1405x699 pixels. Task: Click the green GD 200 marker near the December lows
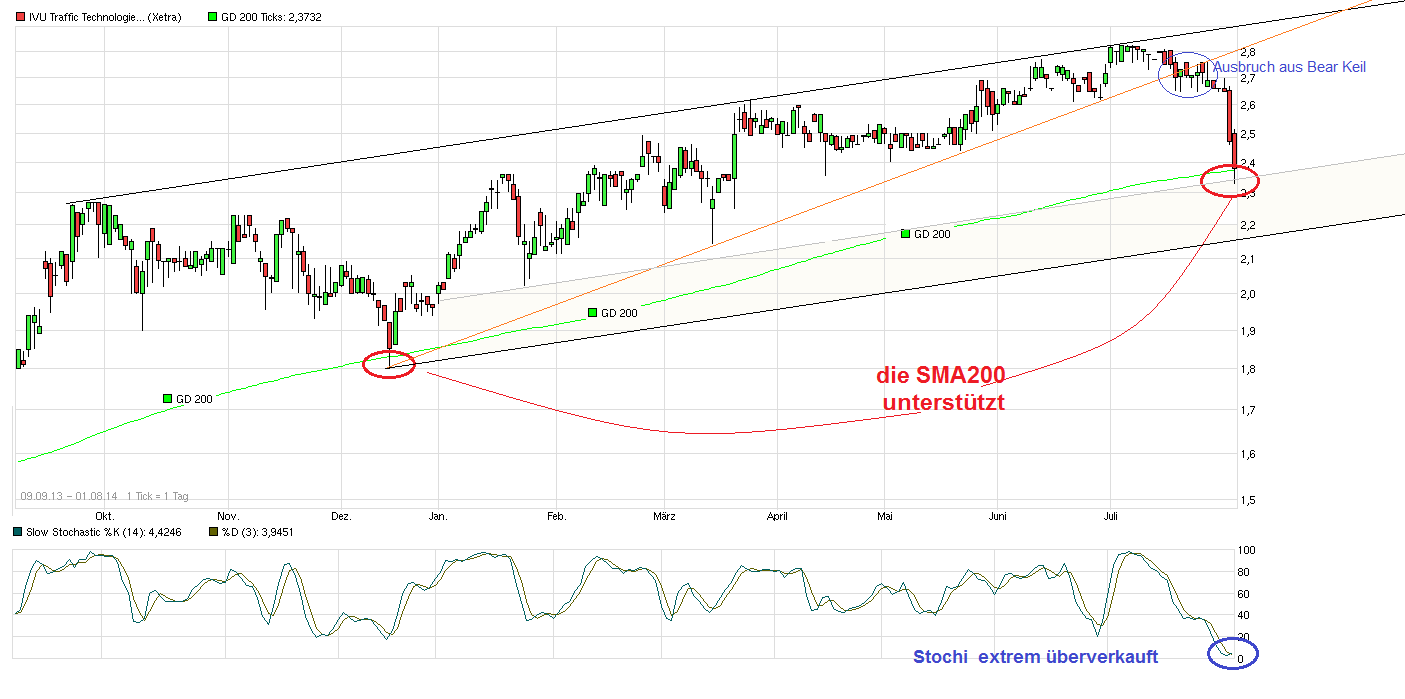(166, 397)
